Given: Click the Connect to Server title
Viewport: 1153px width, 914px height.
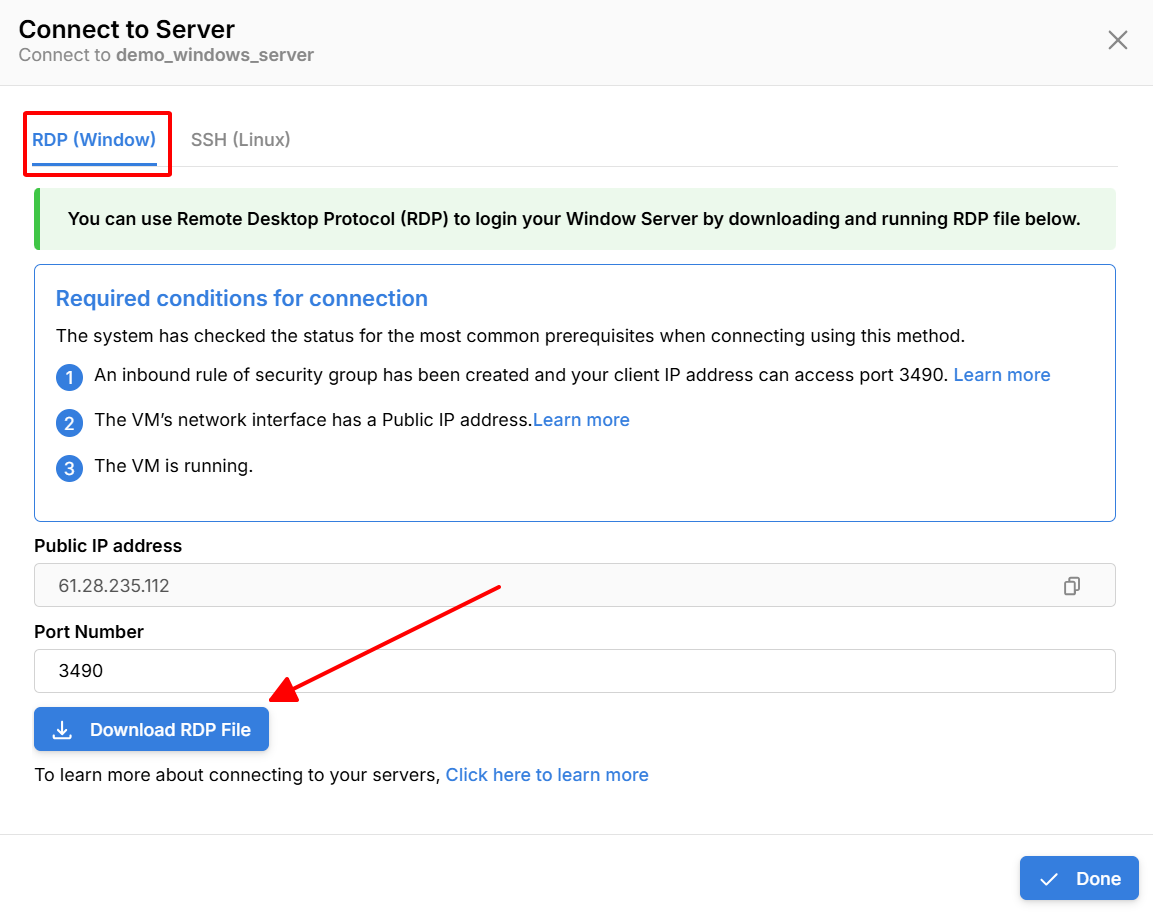Looking at the screenshot, I should point(127,29).
